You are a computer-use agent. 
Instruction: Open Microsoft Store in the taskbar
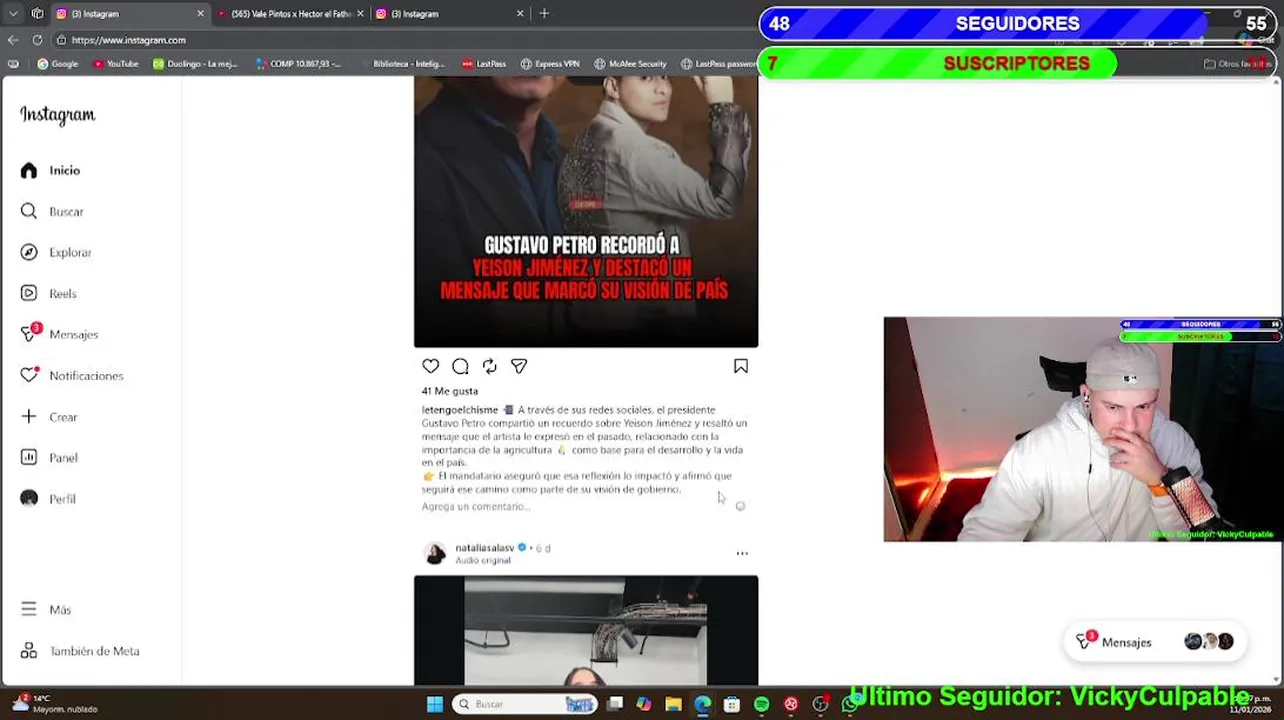coord(732,704)
